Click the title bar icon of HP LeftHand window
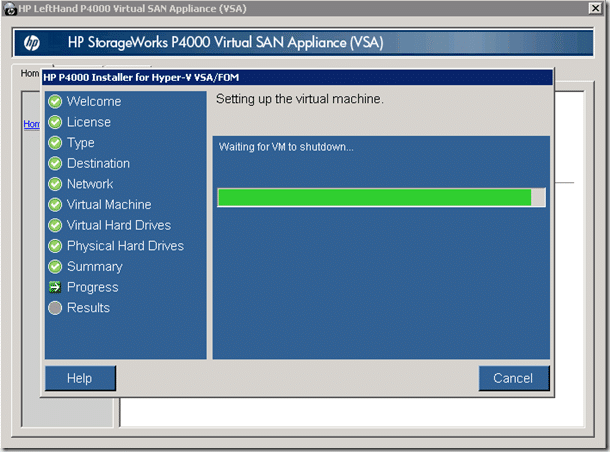Viewport: 610px width, 452px height. click(10, 9)
